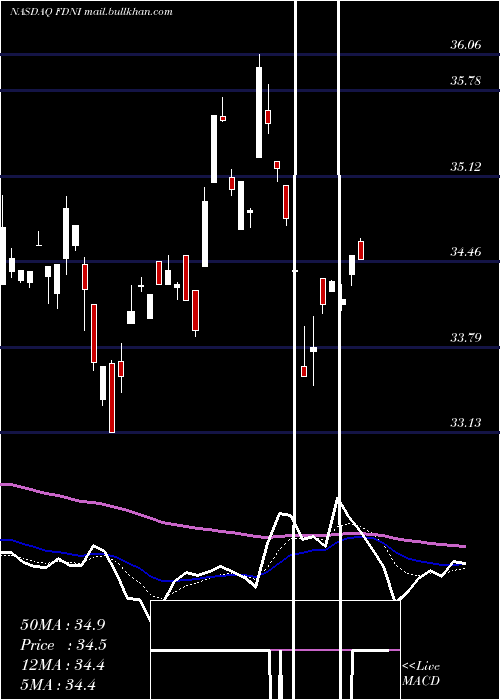
Task: Click the Price : 34.5 readout
Action: pyautogui.click(x=63, y=645)
